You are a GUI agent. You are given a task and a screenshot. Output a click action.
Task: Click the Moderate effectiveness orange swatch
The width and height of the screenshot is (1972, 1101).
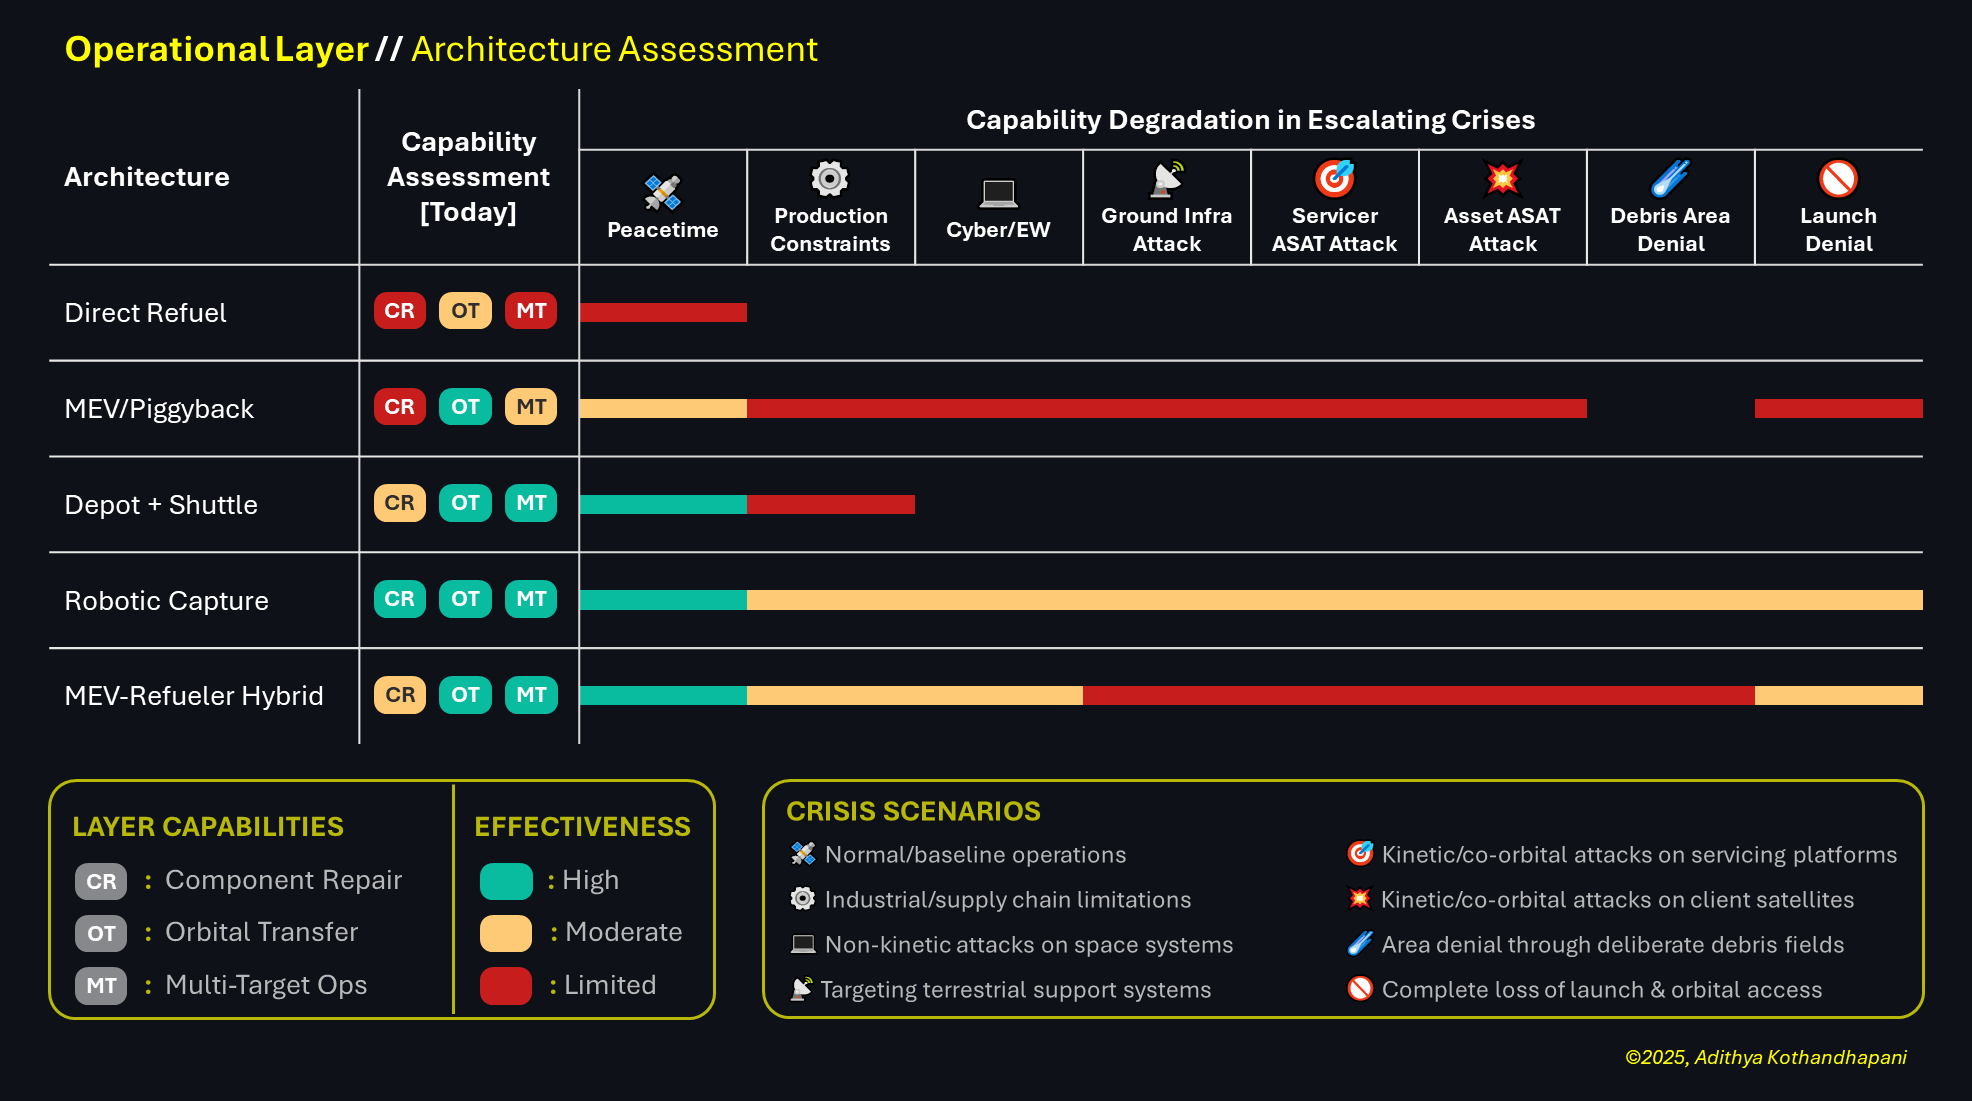coord(506,933)
